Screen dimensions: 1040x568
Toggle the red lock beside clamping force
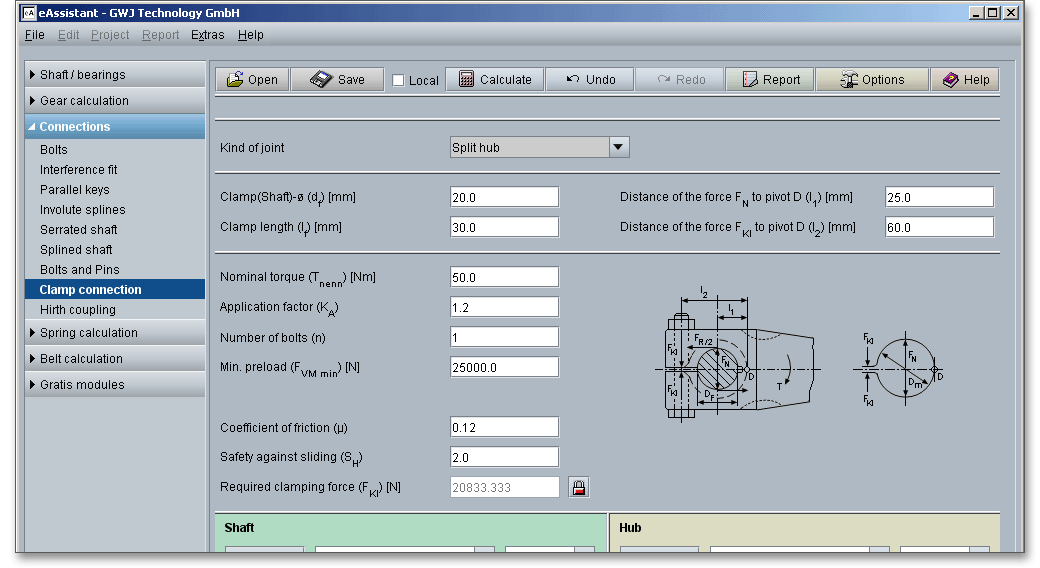tap(578, 487)
